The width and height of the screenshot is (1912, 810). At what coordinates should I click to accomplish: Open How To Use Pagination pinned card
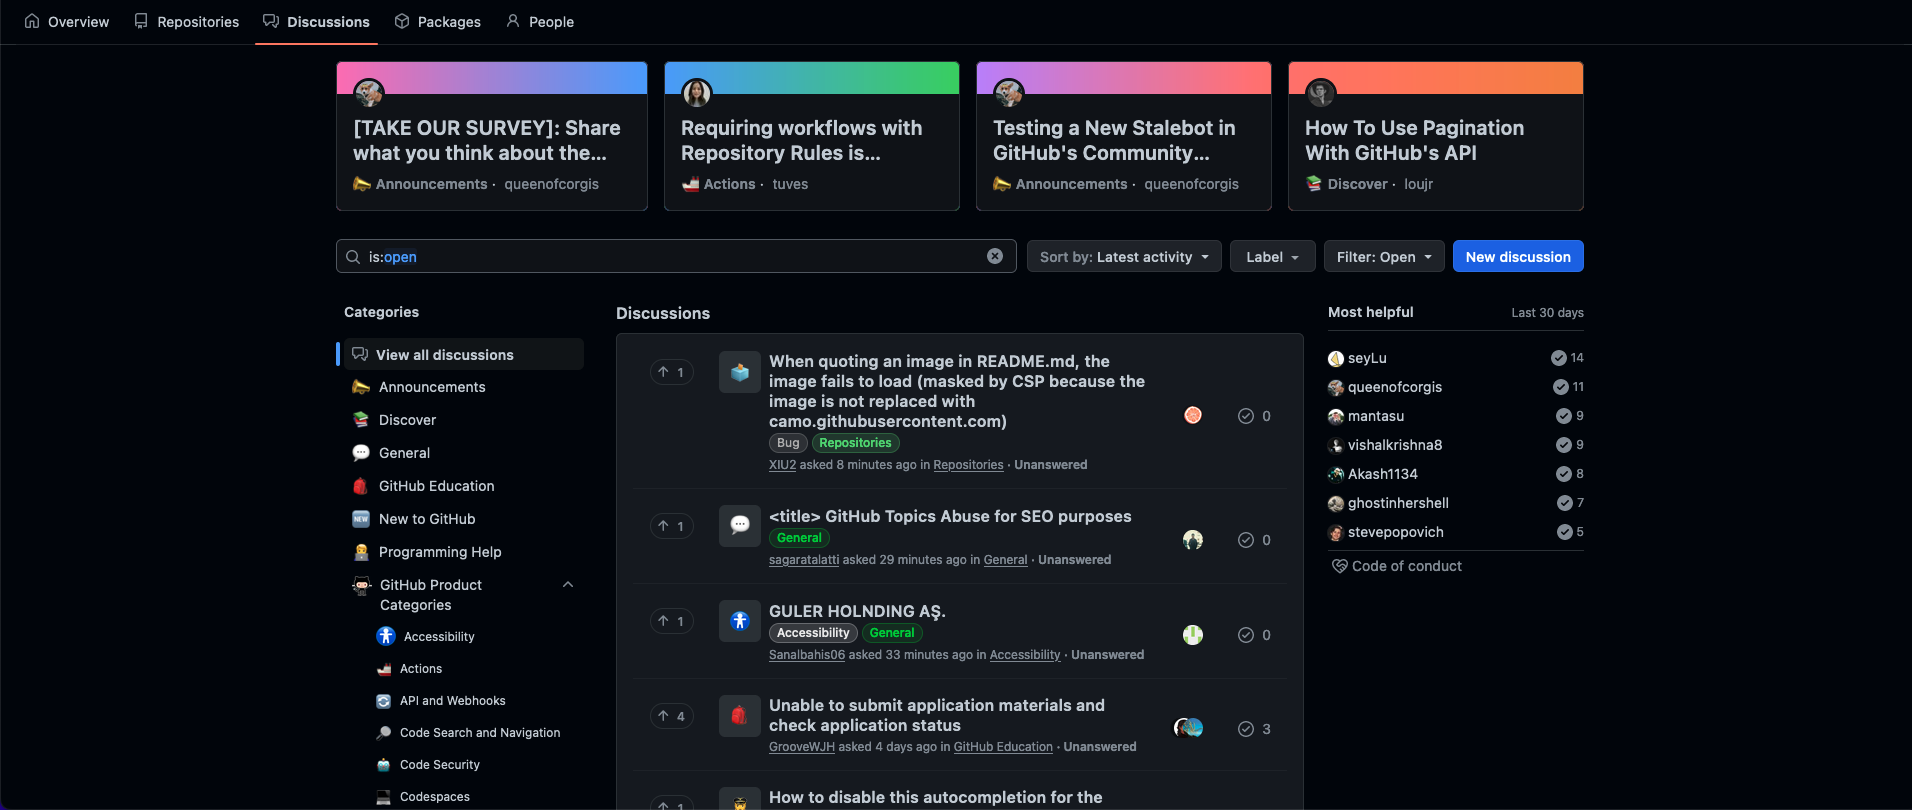pos(1436,136)
